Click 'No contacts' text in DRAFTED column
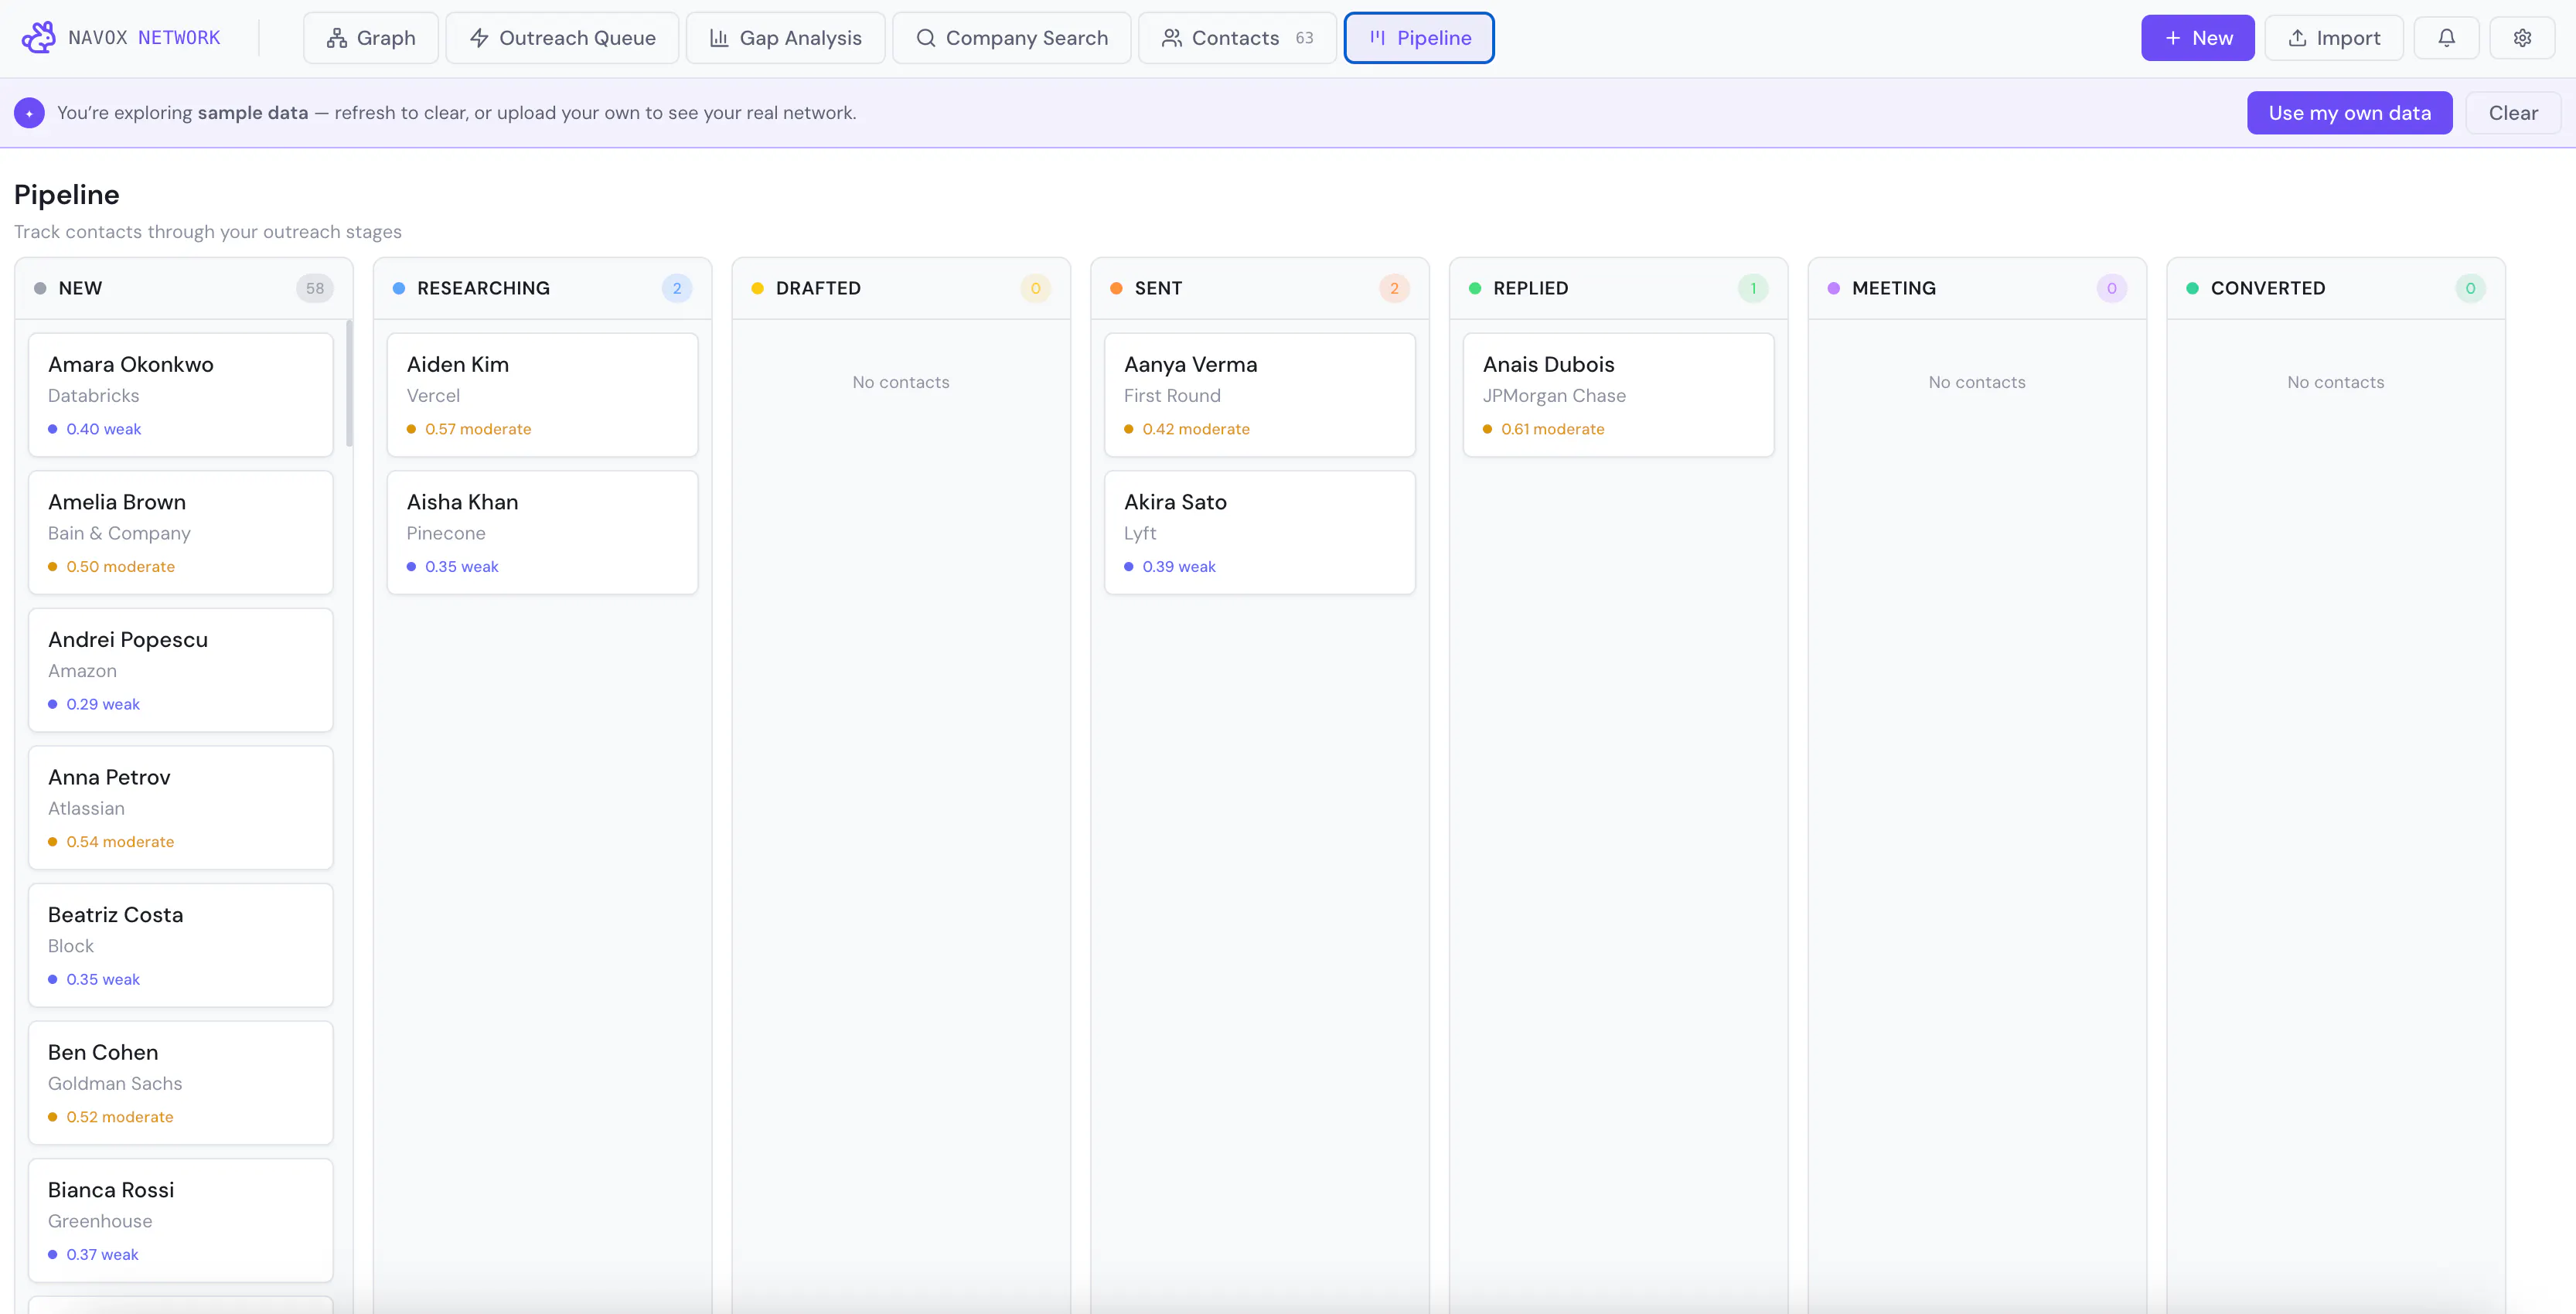 pyautogui.click(x=901, y=382)
